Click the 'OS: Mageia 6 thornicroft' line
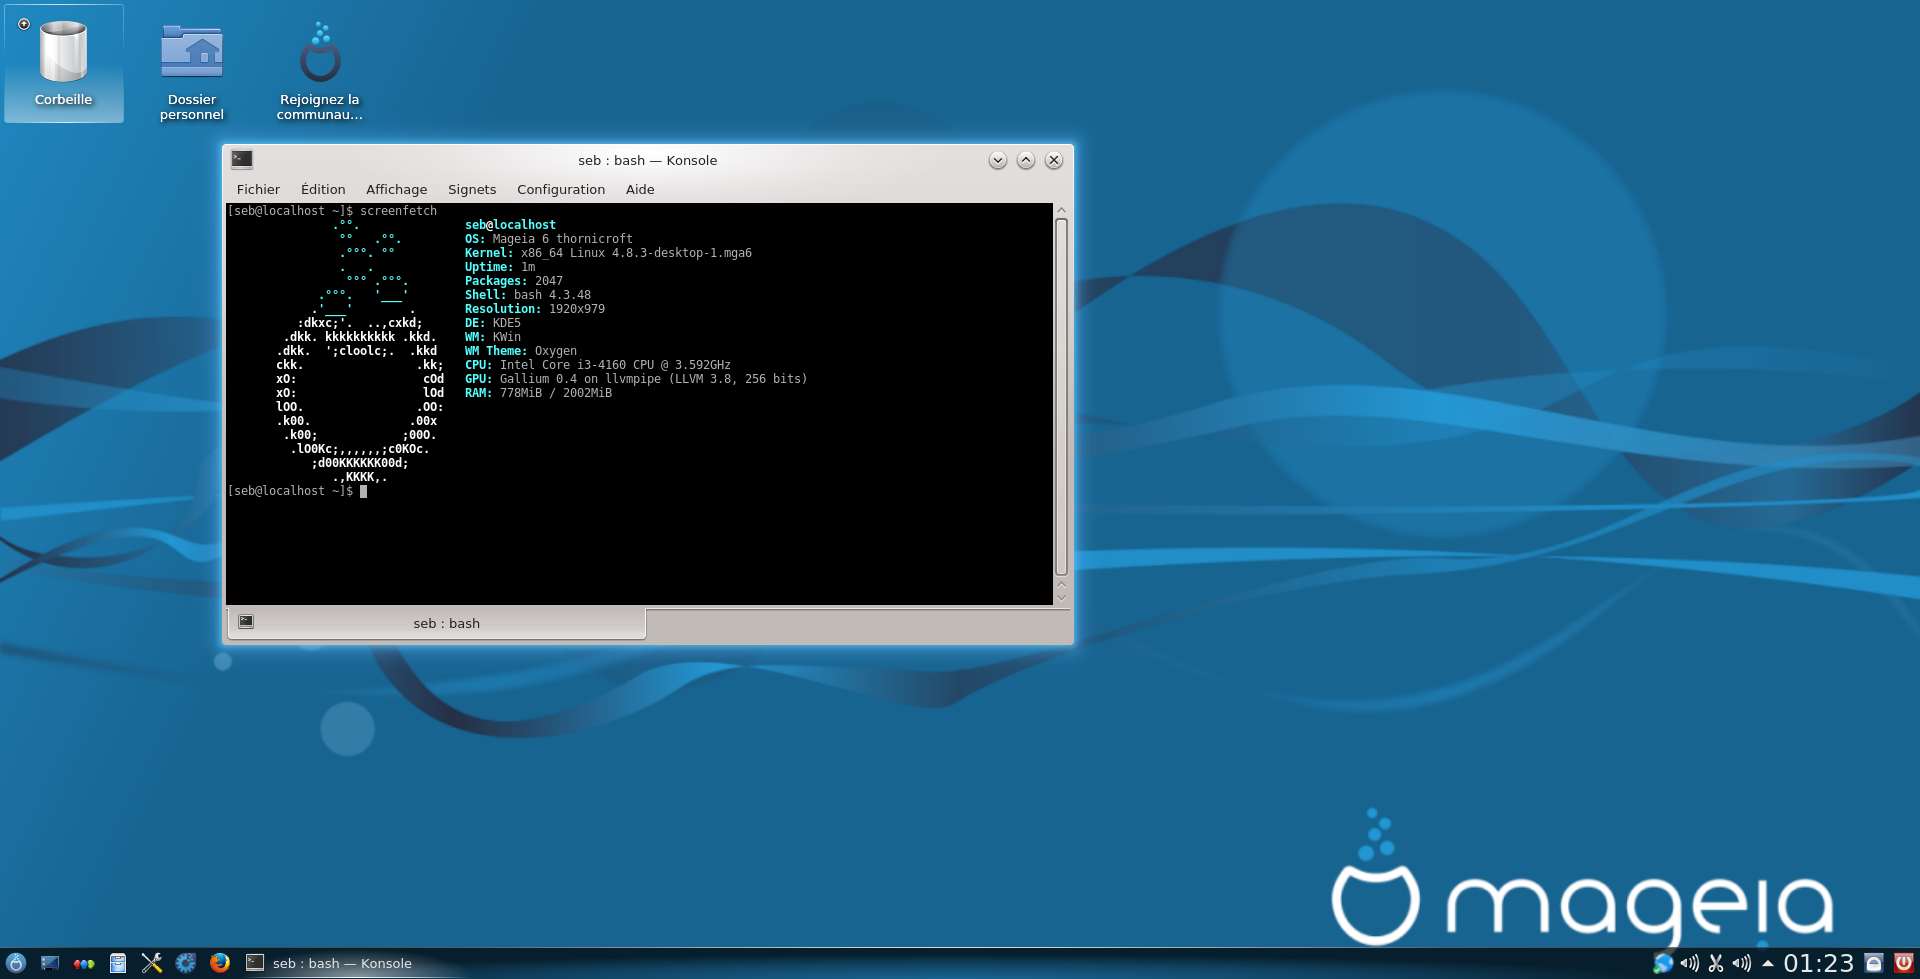The image size is (1920, 979). coord(549,239)
